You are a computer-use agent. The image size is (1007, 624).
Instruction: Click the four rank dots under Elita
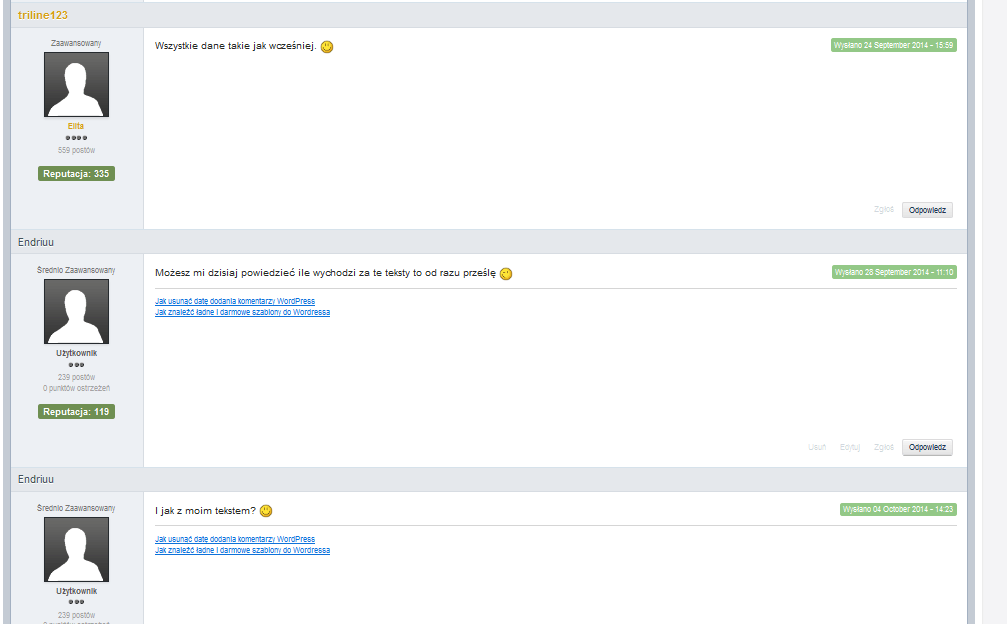(x=76, y=138)
